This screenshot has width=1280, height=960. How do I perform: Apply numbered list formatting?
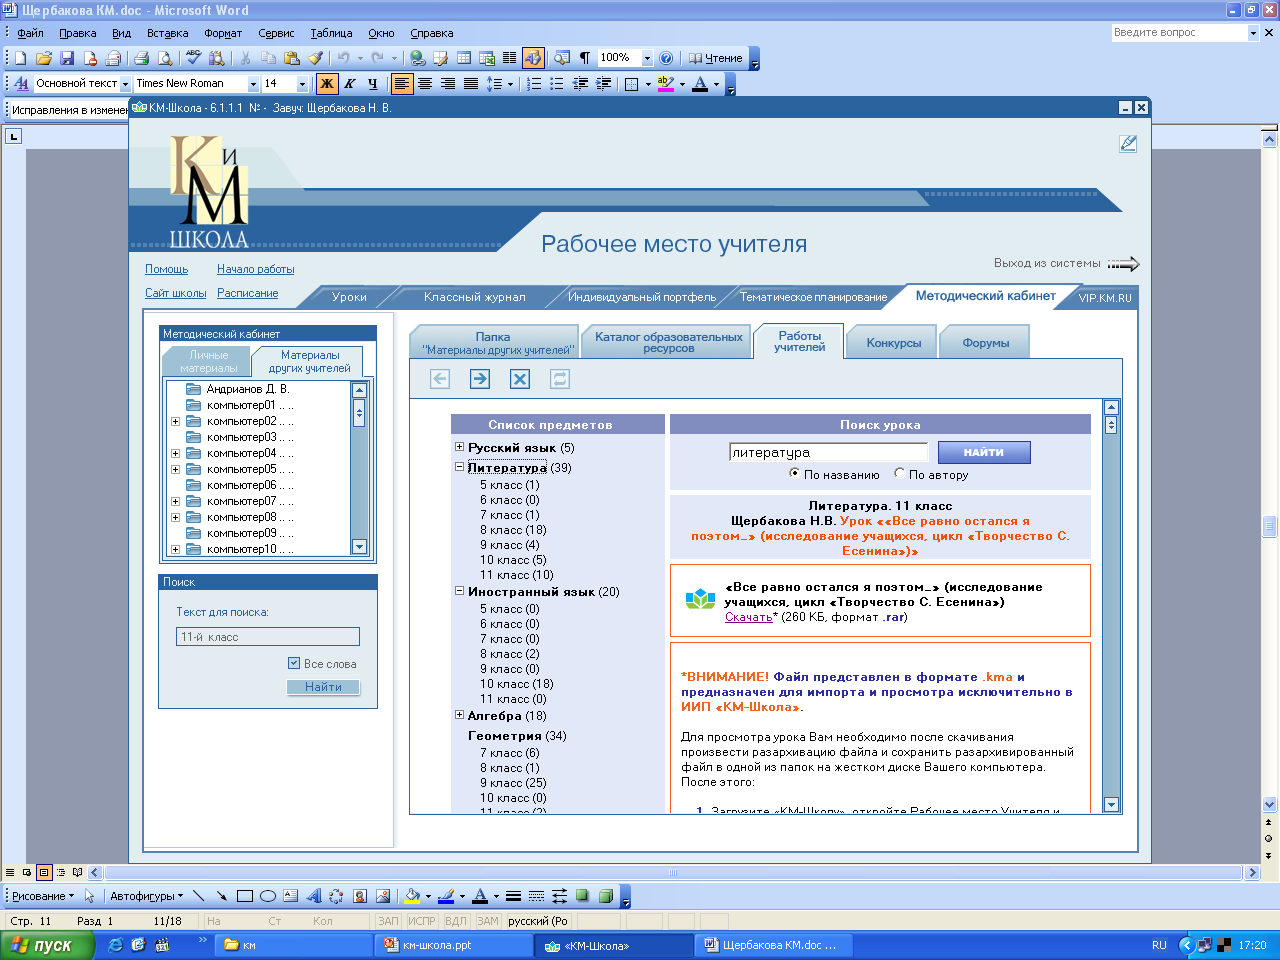[534, 84]
